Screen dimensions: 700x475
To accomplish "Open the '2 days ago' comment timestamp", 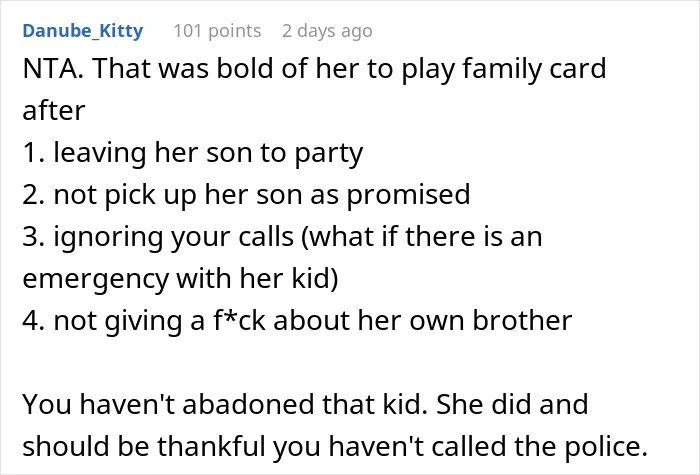I will 327,31.
